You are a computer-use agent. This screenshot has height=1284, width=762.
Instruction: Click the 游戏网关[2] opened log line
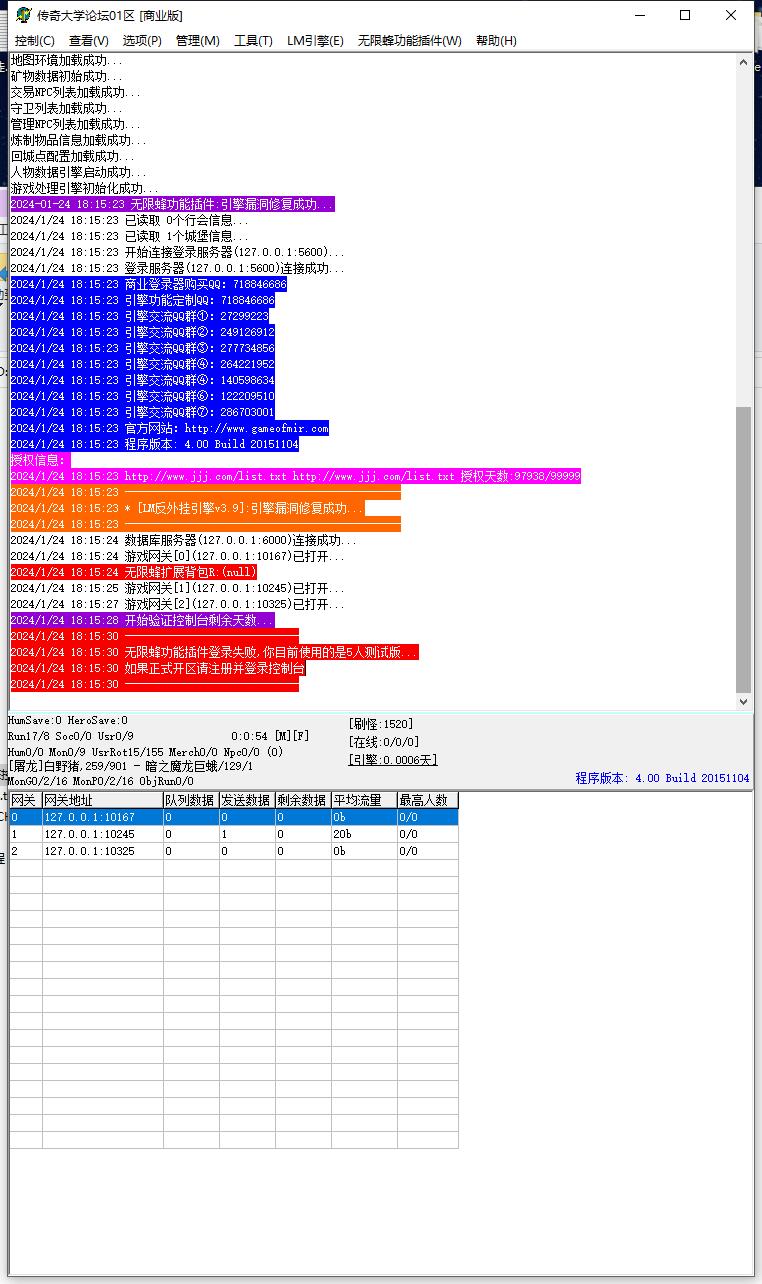[177, 604]
